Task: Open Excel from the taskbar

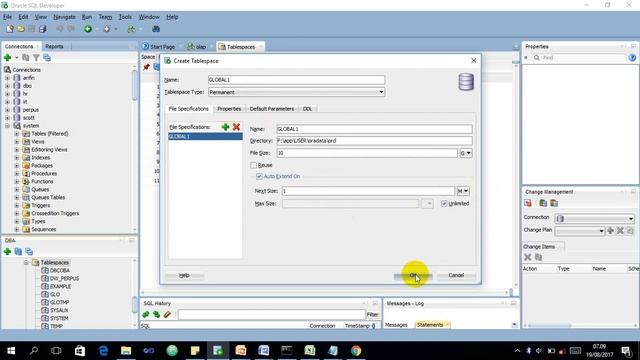Action: [310, 351]
